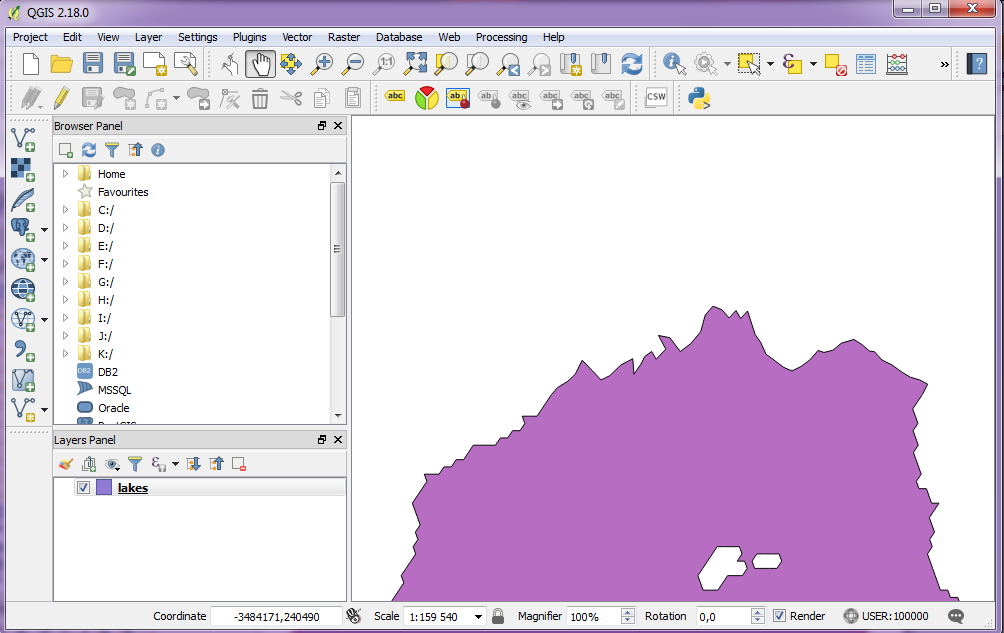
Task: Increase Magnifier value with up arrow
Action: pos(628,613)
